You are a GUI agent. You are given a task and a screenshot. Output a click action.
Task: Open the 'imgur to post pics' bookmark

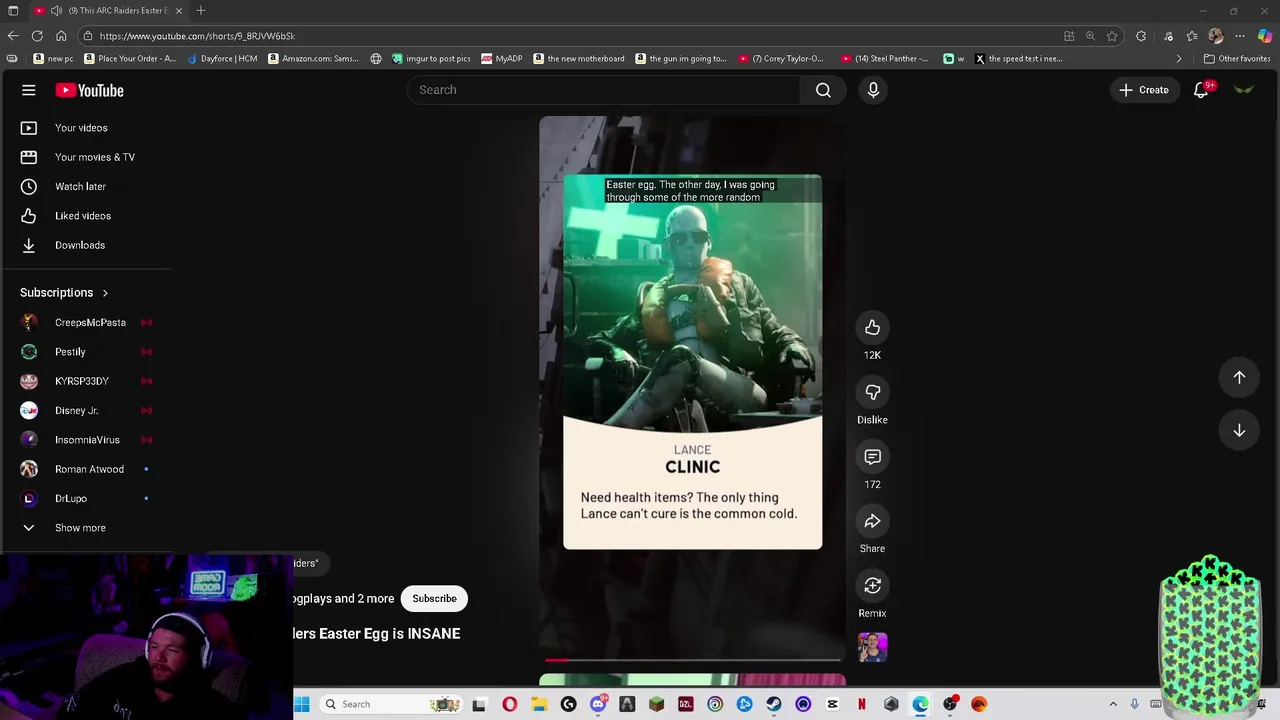[x=431, y=59]
